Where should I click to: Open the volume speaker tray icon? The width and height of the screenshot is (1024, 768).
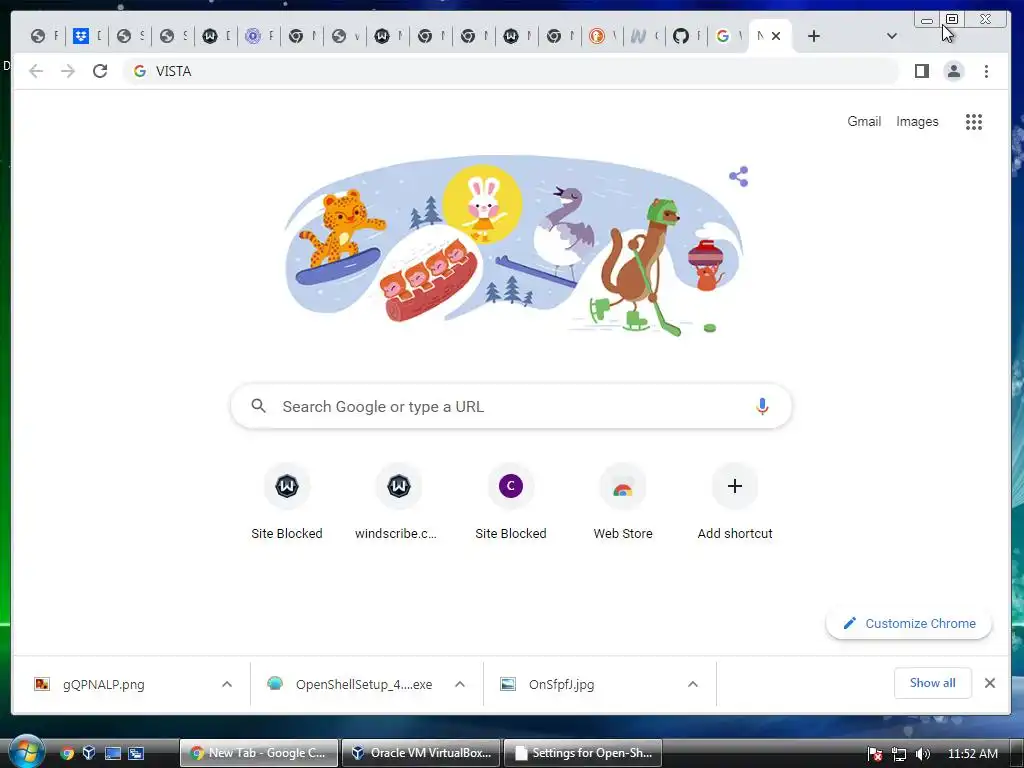coord(922,754)
